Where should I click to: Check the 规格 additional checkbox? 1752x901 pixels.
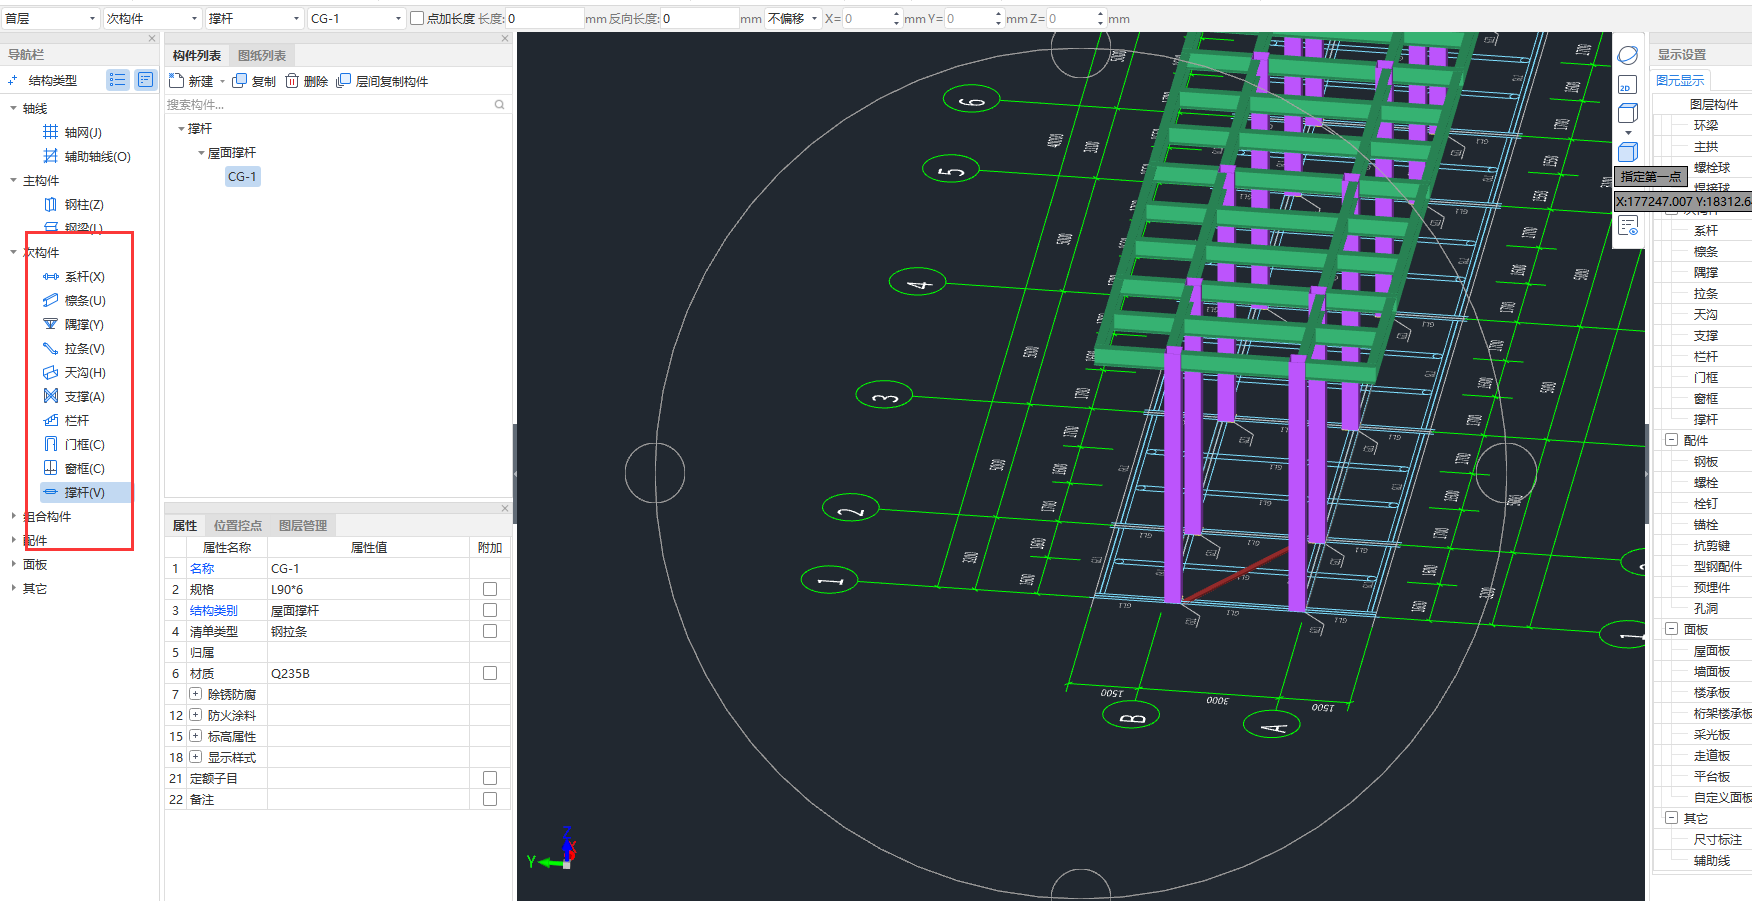click(490, 589)
